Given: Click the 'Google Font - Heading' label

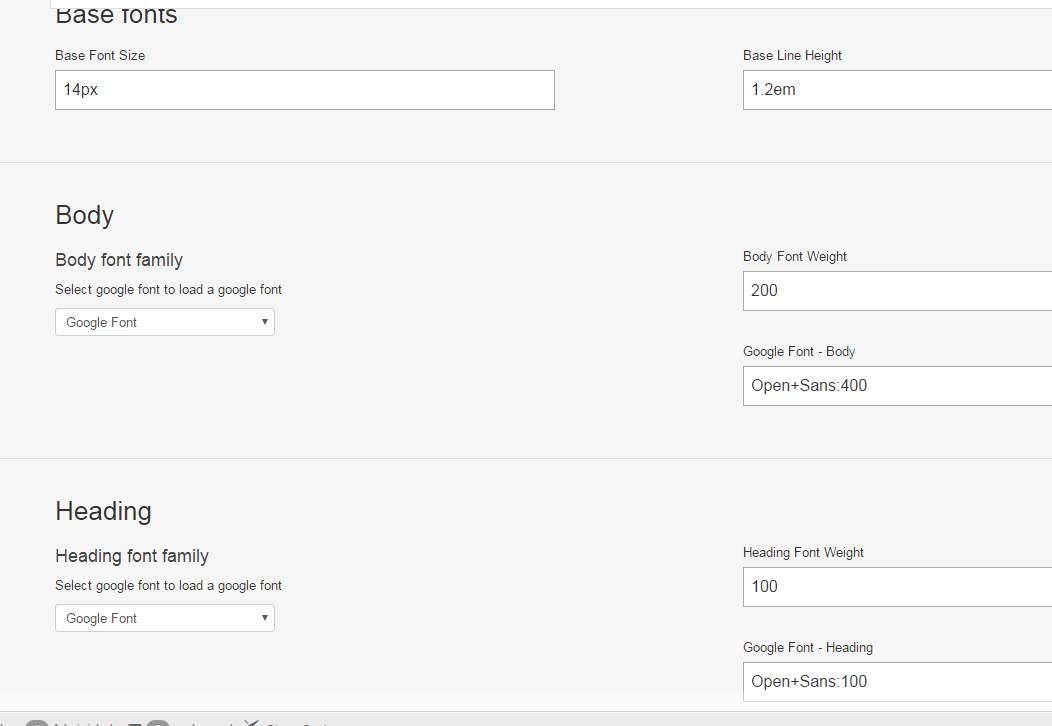Looking at the screenshot, I should tap(808, 647).
